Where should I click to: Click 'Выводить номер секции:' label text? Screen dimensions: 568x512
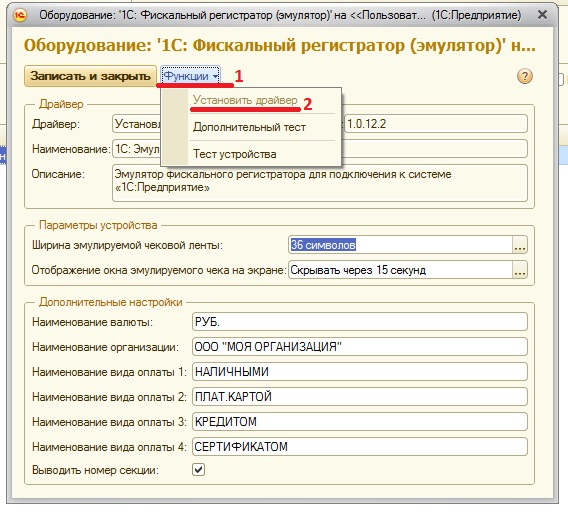click(95, 470)
